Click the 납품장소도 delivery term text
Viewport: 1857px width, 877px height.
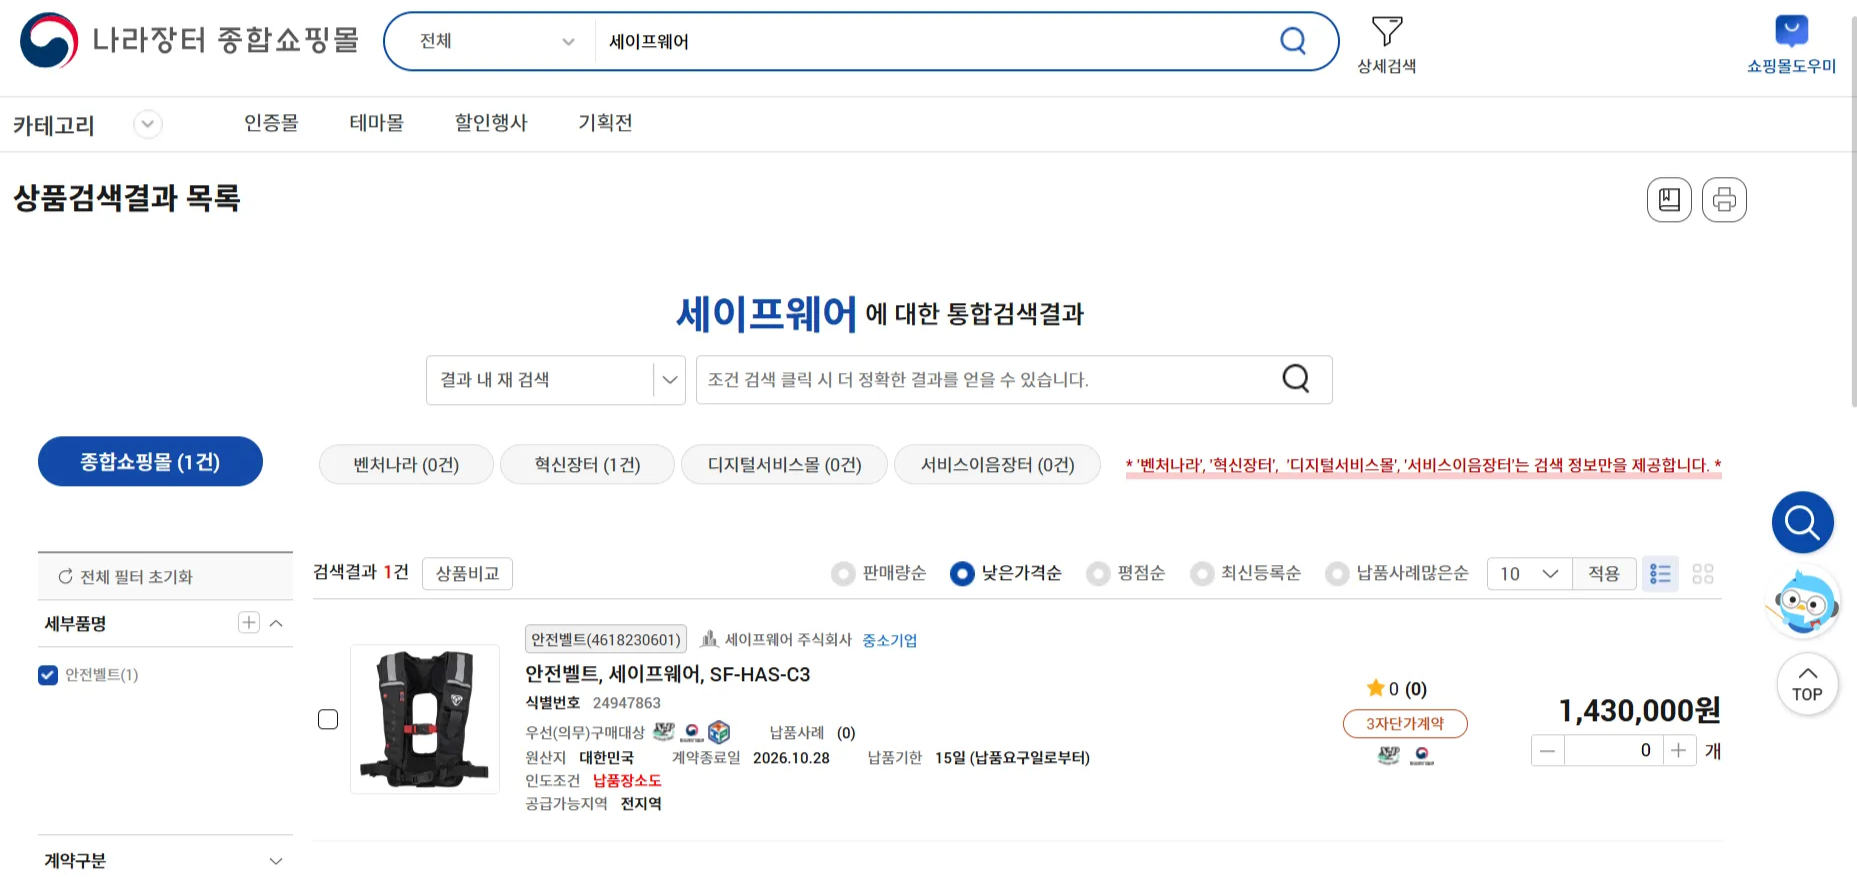coord(627,781)
